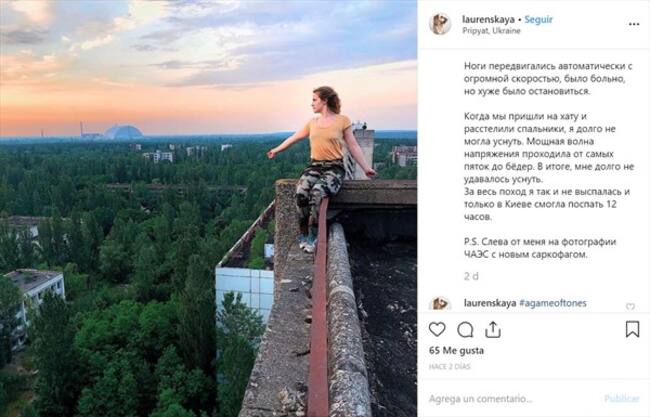Click the small avatar beside the hashtag comment

[x=440, y=304]
